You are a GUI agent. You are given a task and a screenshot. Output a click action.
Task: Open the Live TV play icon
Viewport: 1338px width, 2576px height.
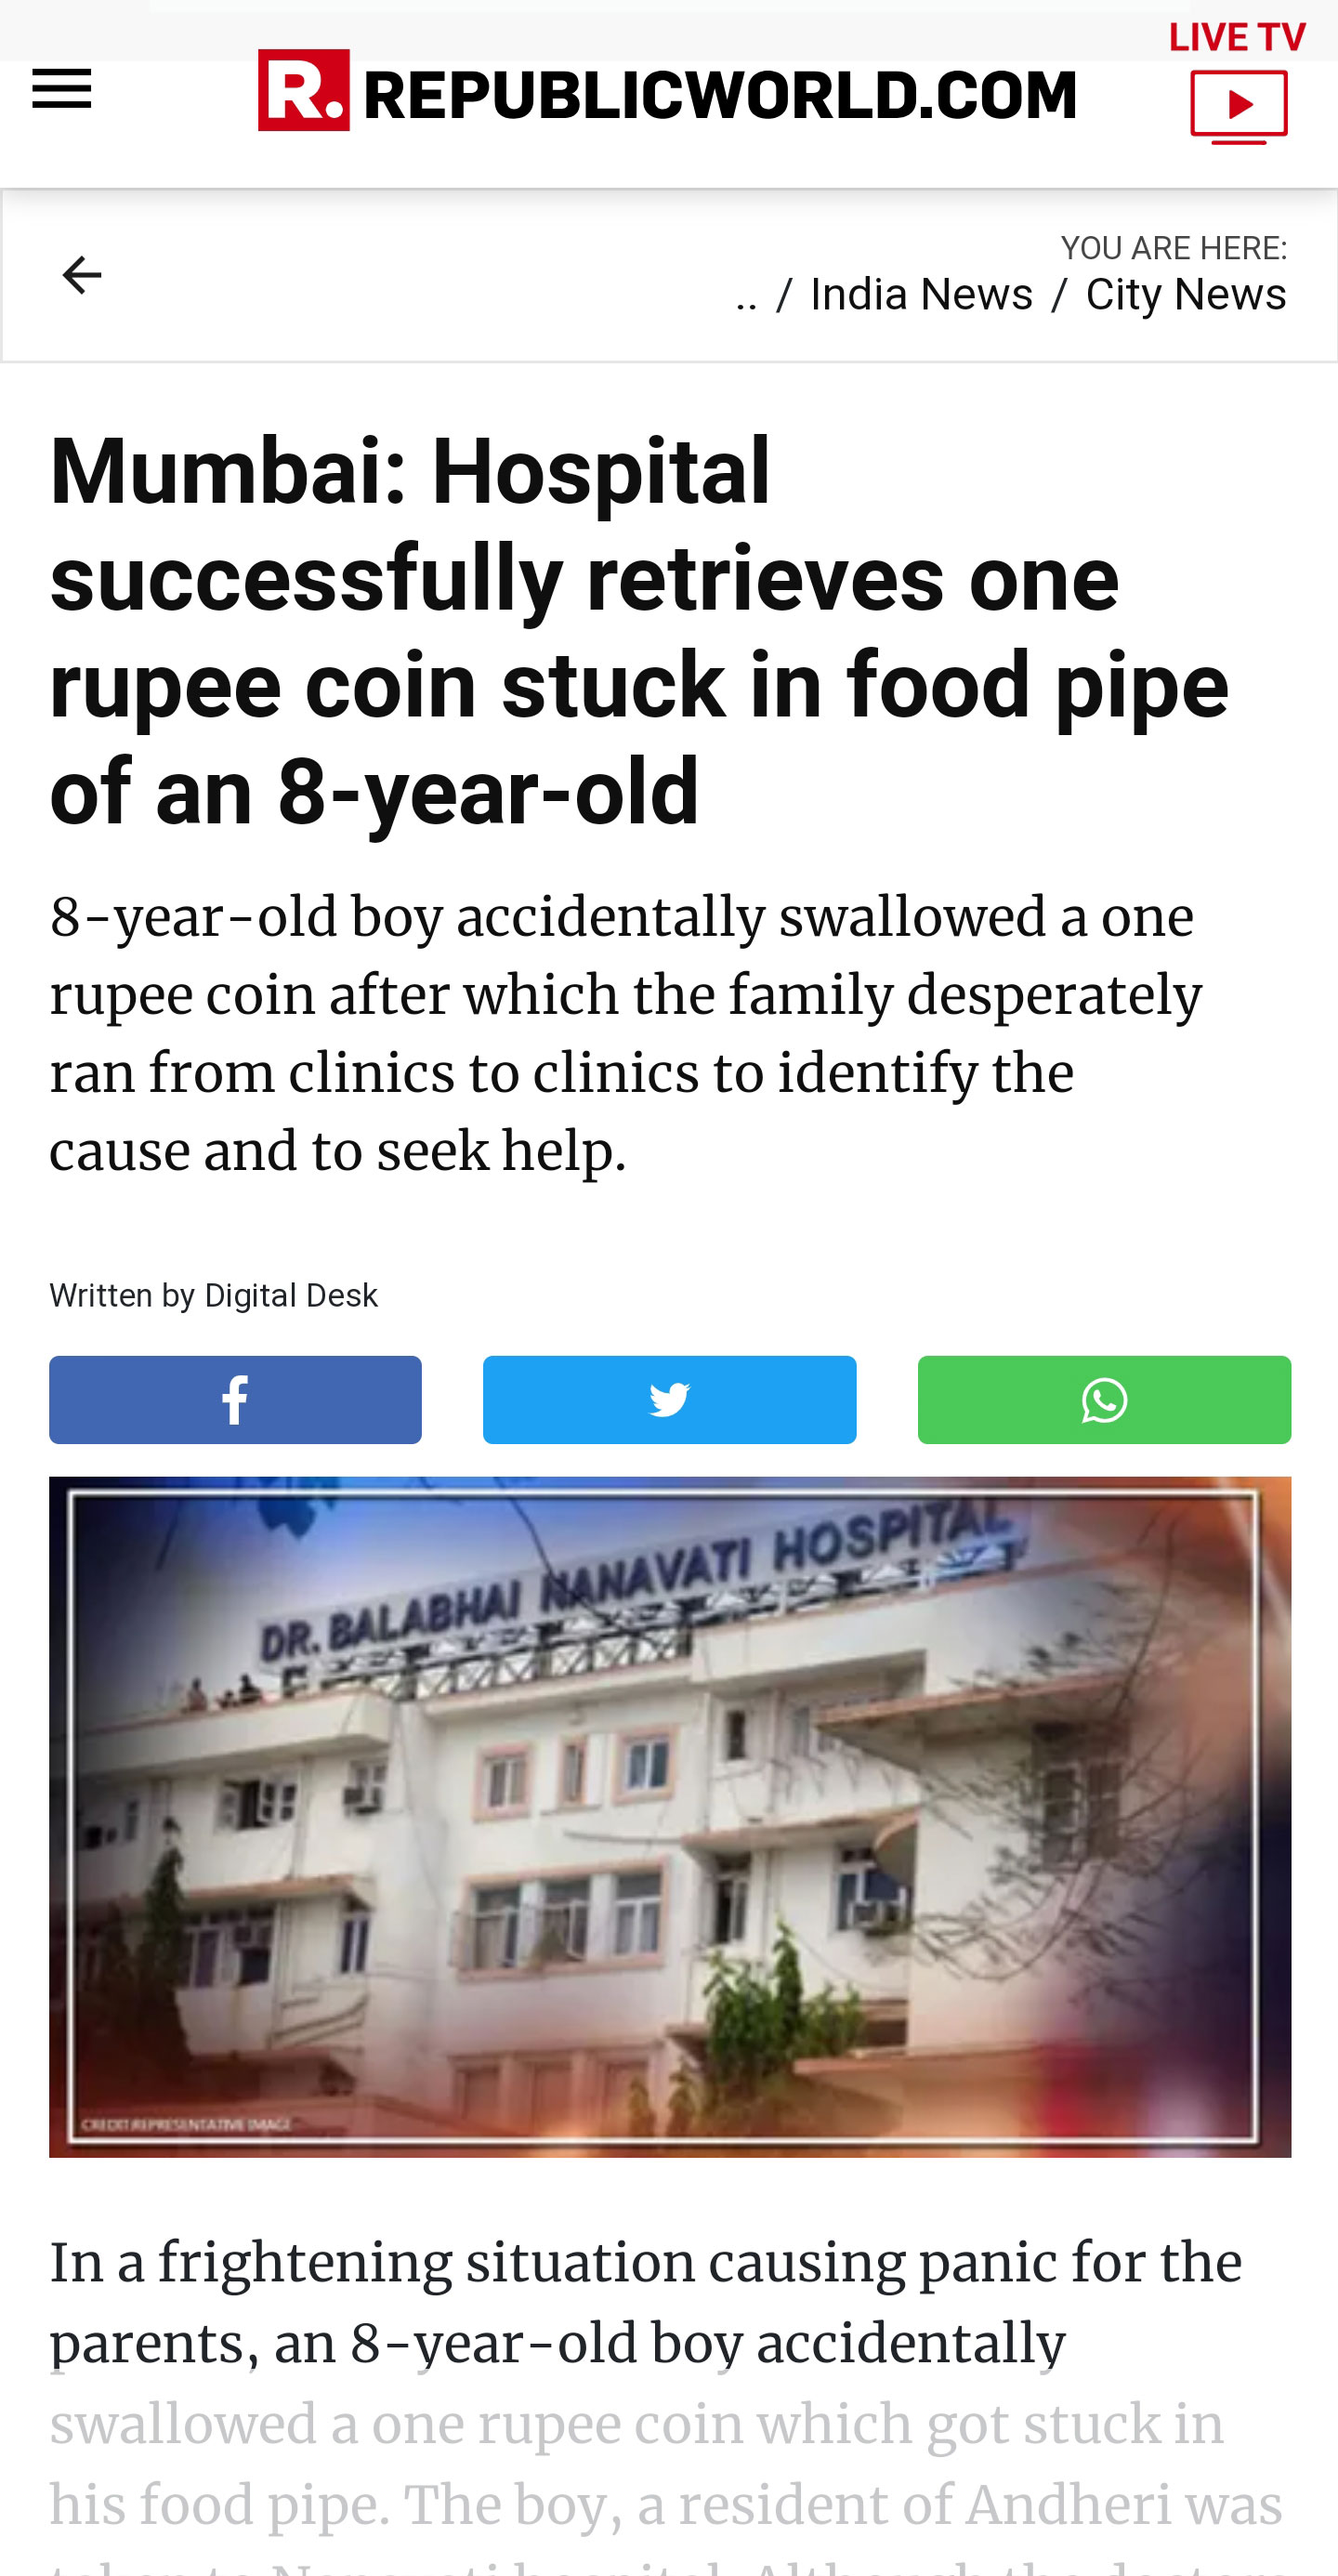click(1239, 106)
